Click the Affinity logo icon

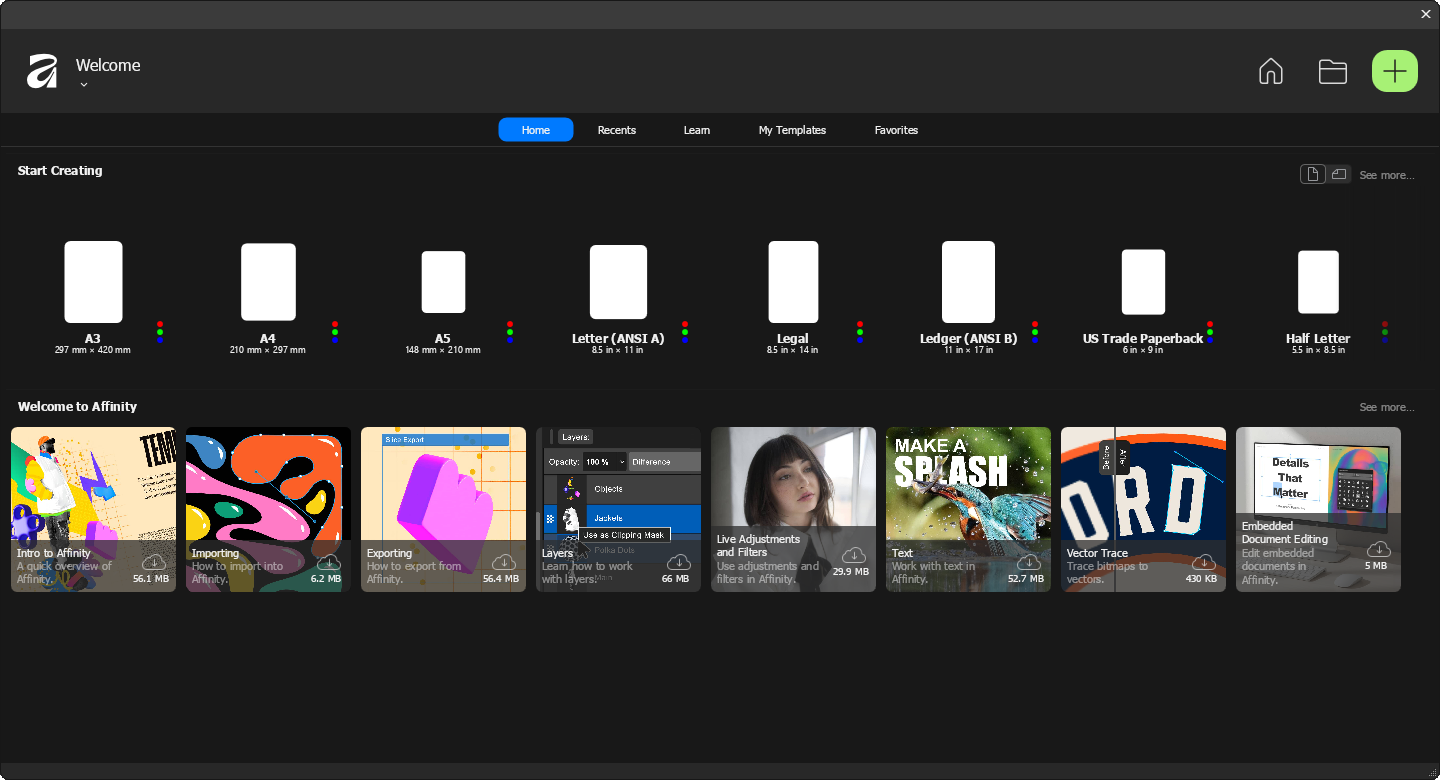click(42, 71)
